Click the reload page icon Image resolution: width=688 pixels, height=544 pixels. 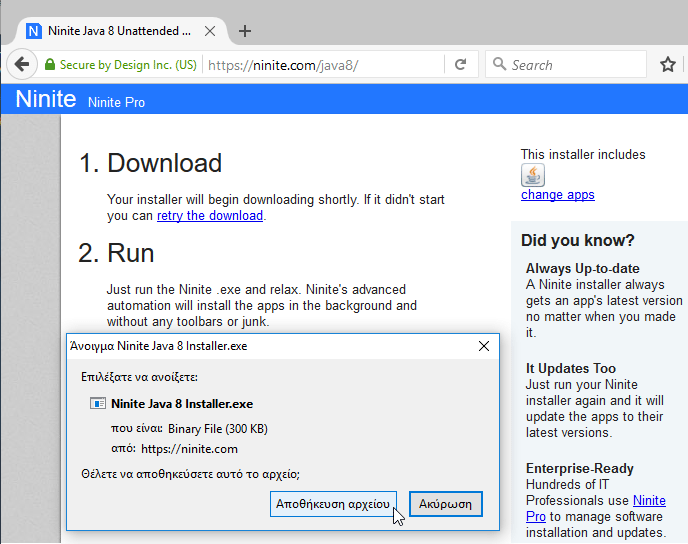click(460, 65)
